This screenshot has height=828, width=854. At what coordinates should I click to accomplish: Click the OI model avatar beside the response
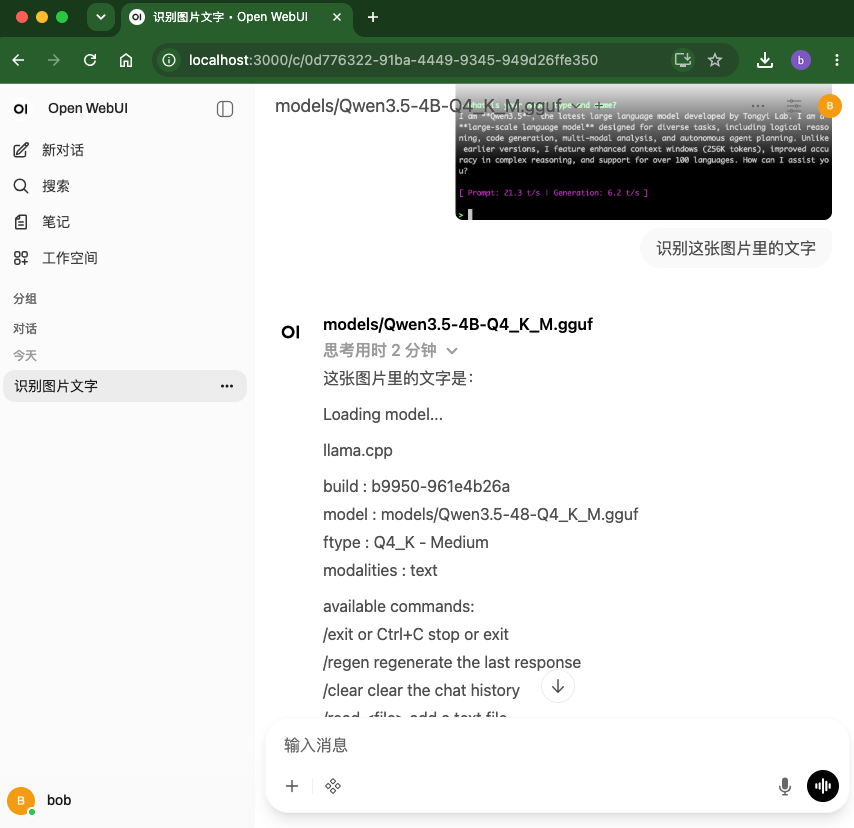coord(290,332)
